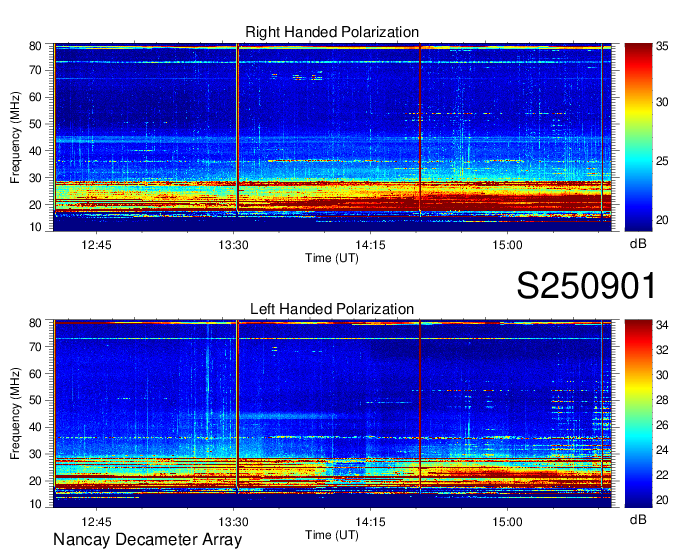
Task: Click the 10 MHz tick on Left Handed plot
Action: coord(35,504)
